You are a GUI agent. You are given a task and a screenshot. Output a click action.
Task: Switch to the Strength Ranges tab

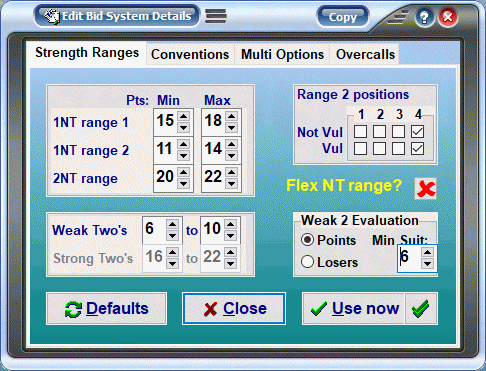click(87, 53)
